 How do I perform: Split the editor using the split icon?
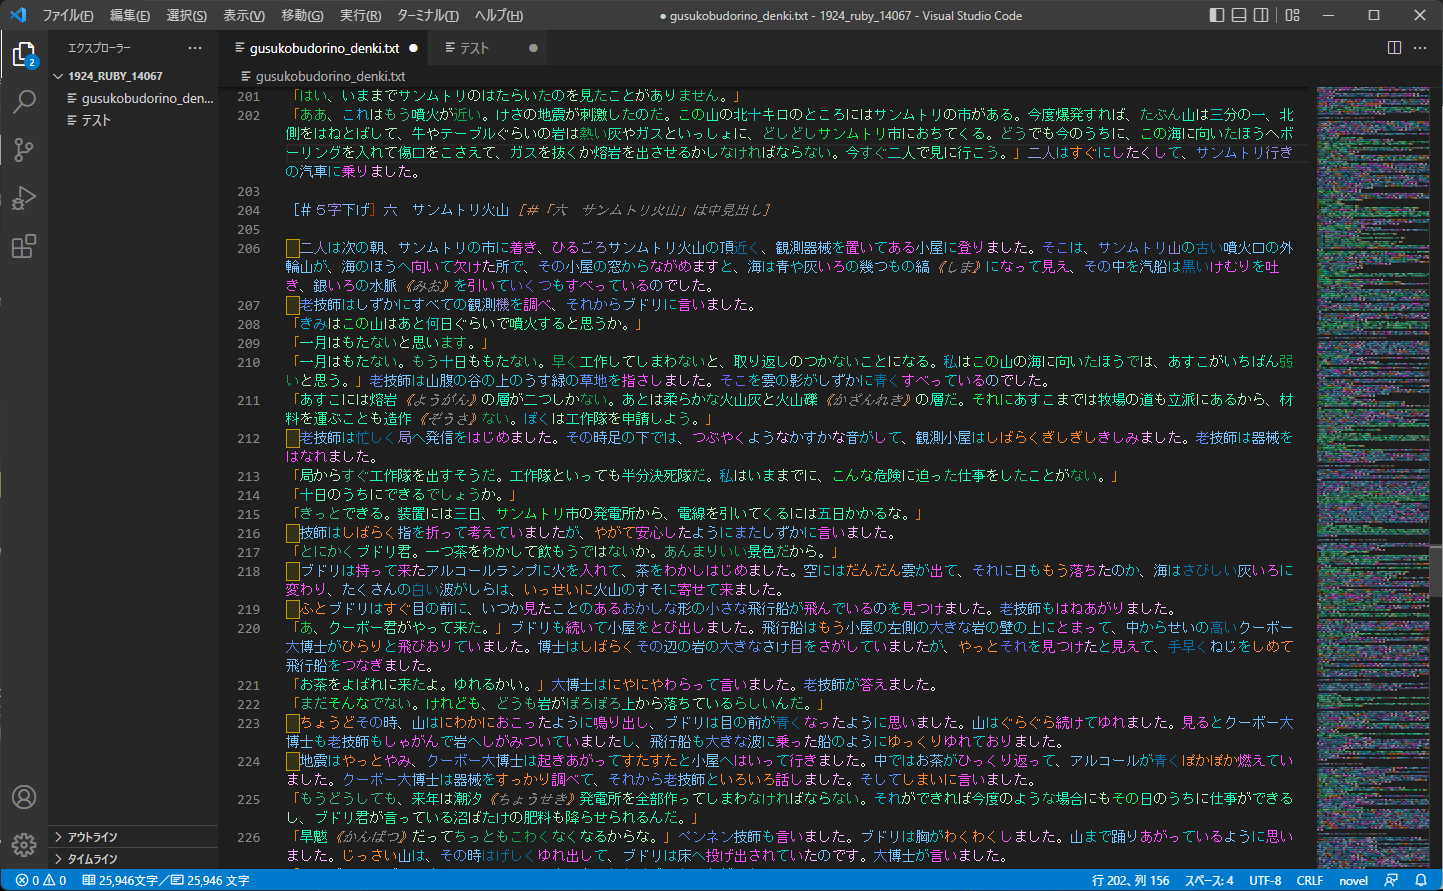[1394, 47]
